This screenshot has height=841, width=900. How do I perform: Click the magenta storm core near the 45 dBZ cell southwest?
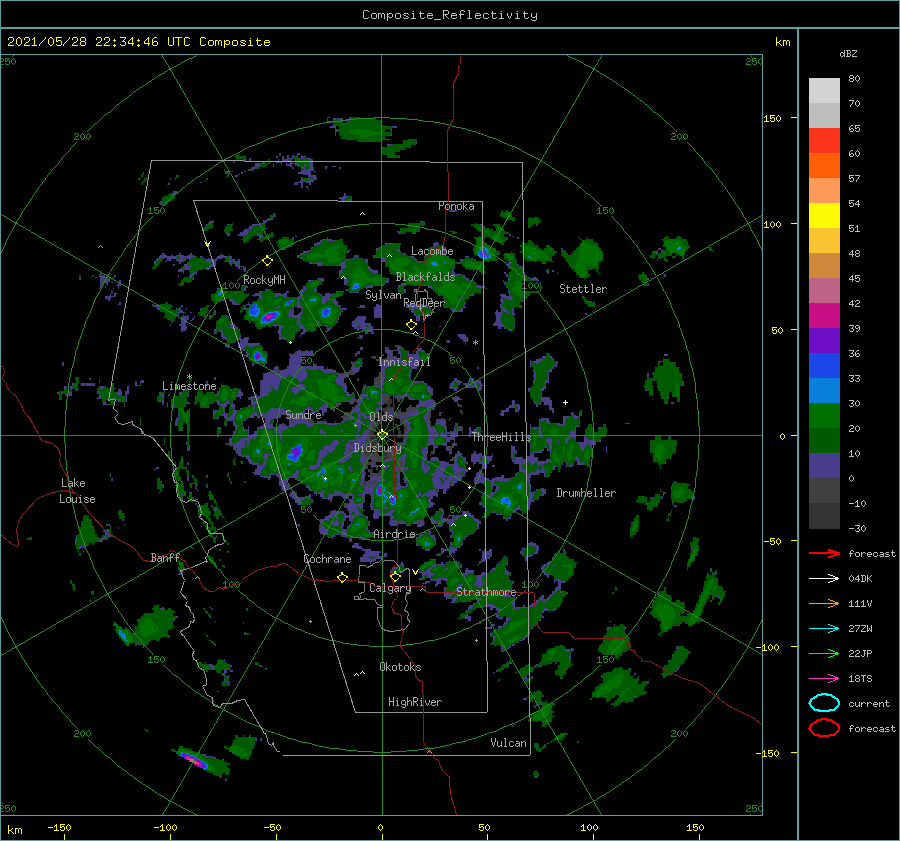click(195, 761)
